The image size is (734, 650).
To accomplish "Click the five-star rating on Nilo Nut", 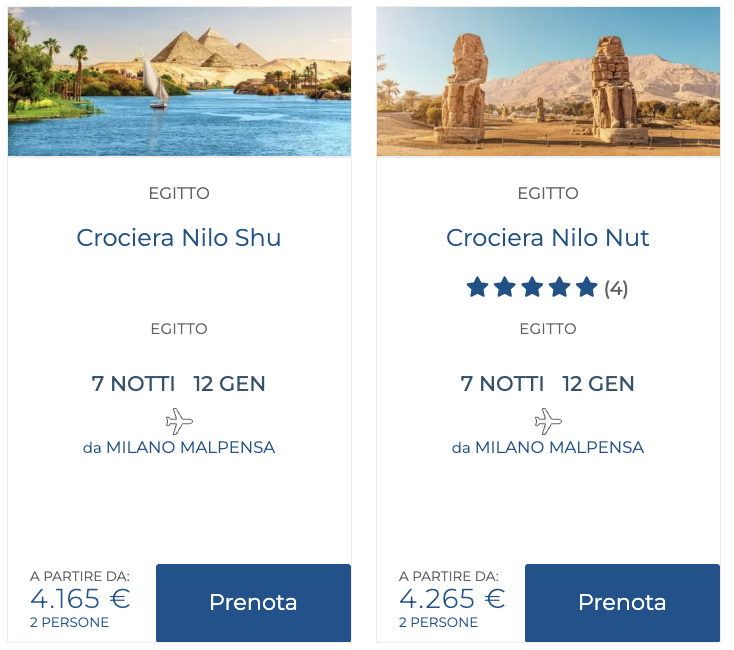I will [x=532, y=289].
